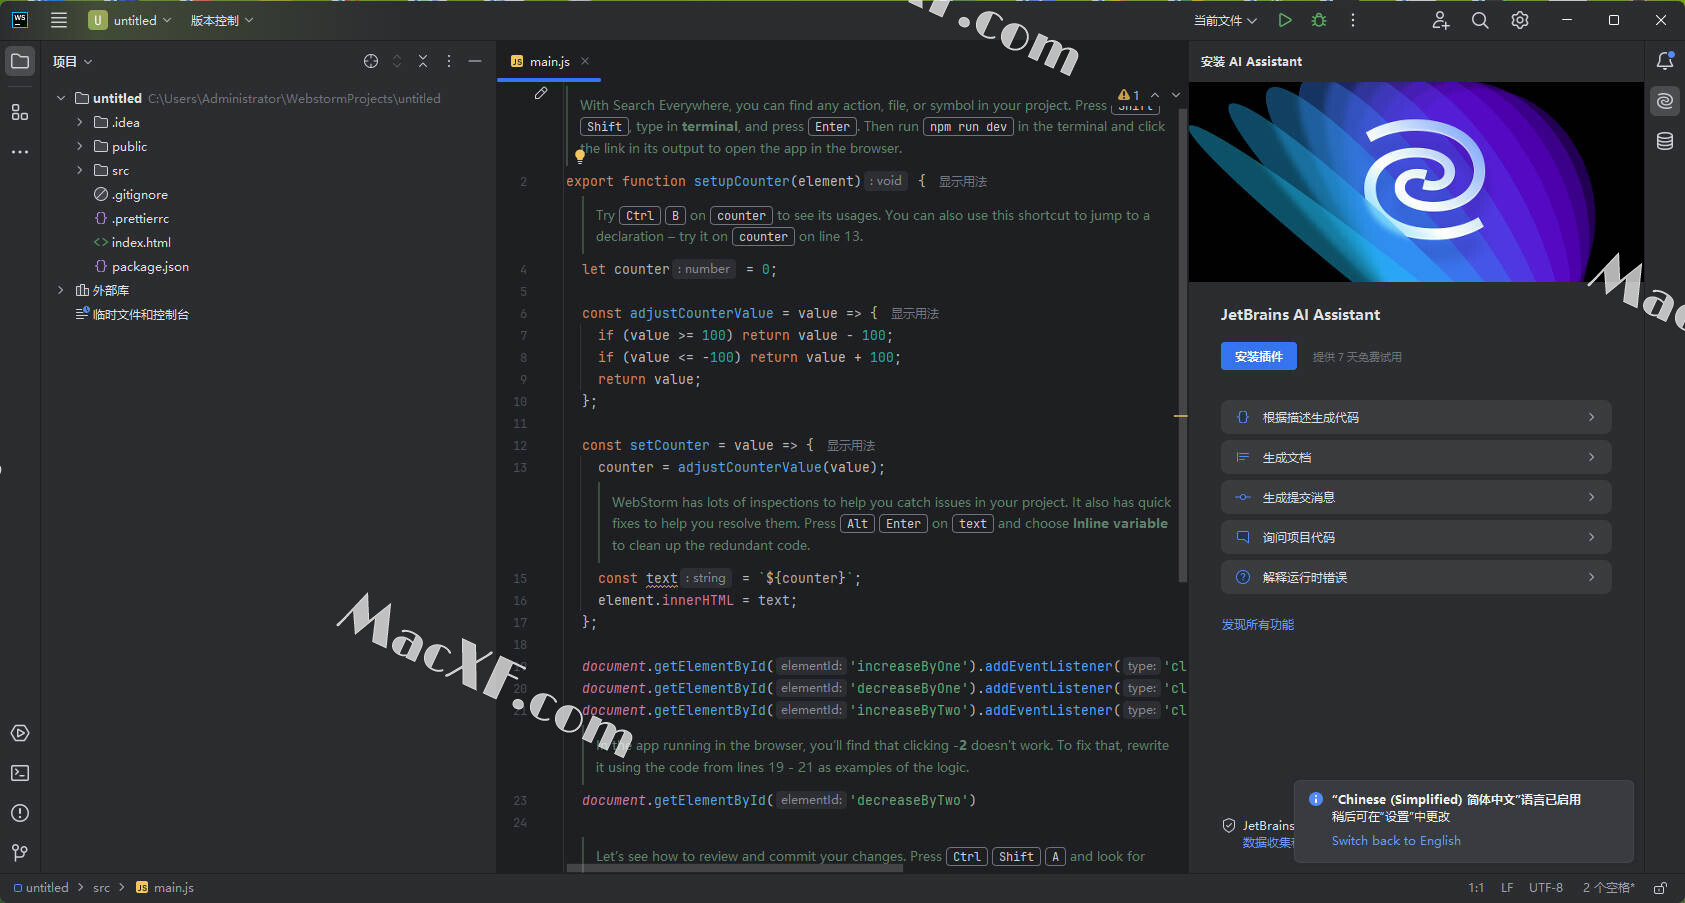Select package.json in project tree

(x=141, y=266)
